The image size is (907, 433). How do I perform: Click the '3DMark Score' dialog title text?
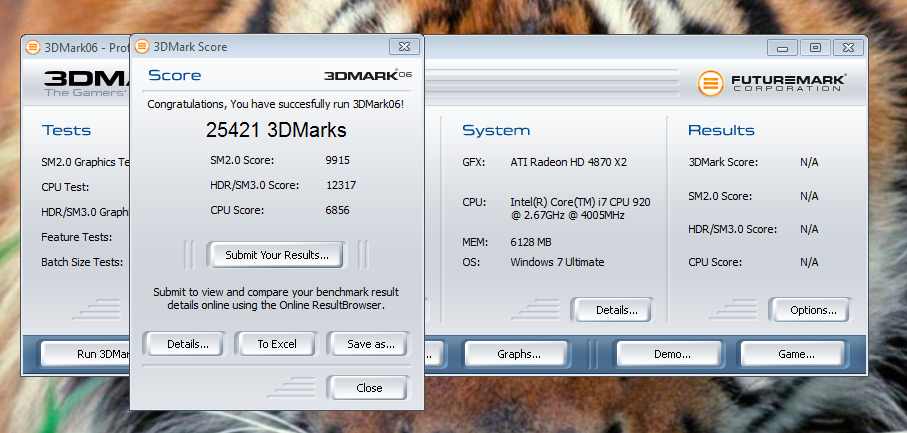(190, 47)
